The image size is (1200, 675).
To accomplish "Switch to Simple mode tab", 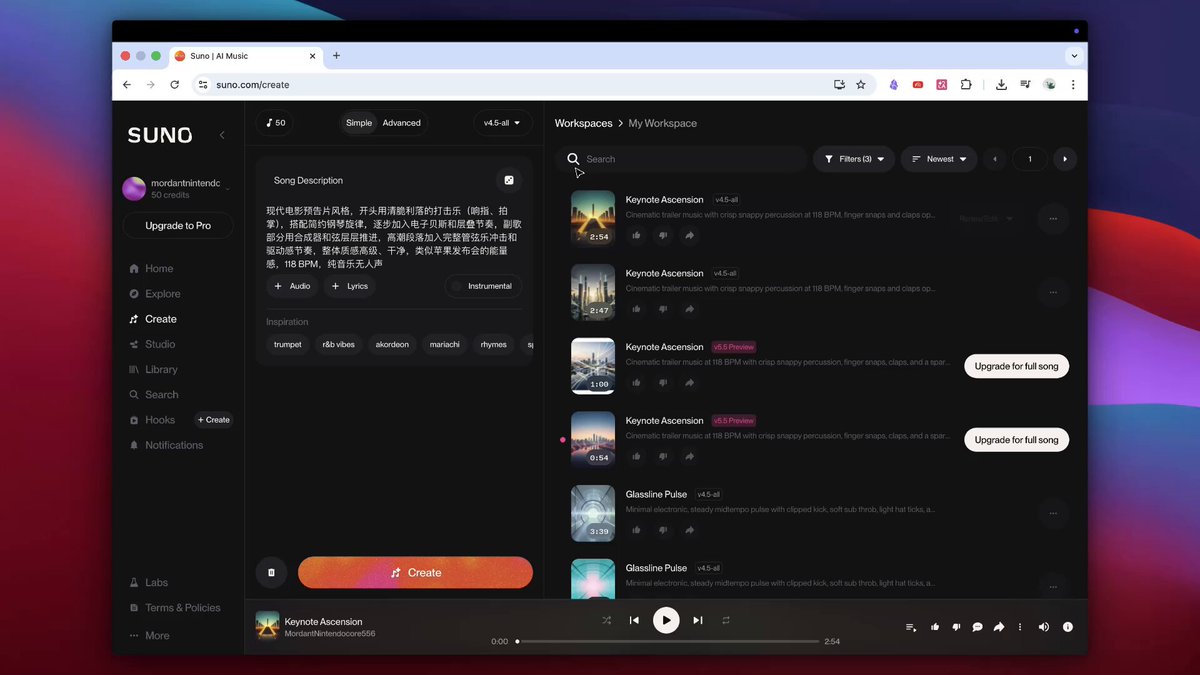I will 359,123.
